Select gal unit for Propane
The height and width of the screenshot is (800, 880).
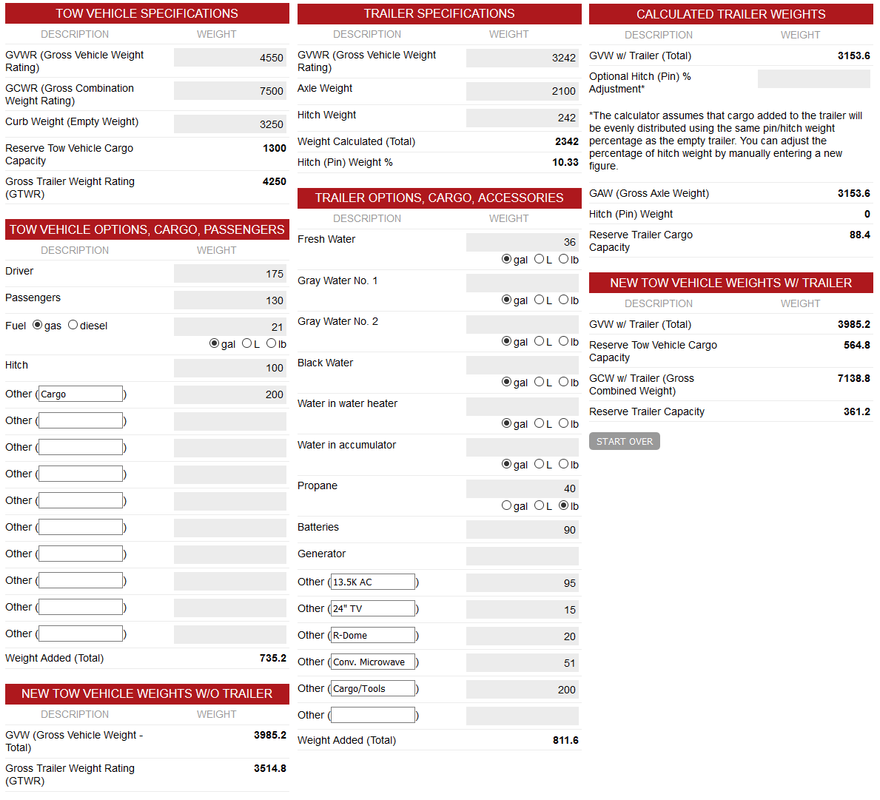point(507,507)
